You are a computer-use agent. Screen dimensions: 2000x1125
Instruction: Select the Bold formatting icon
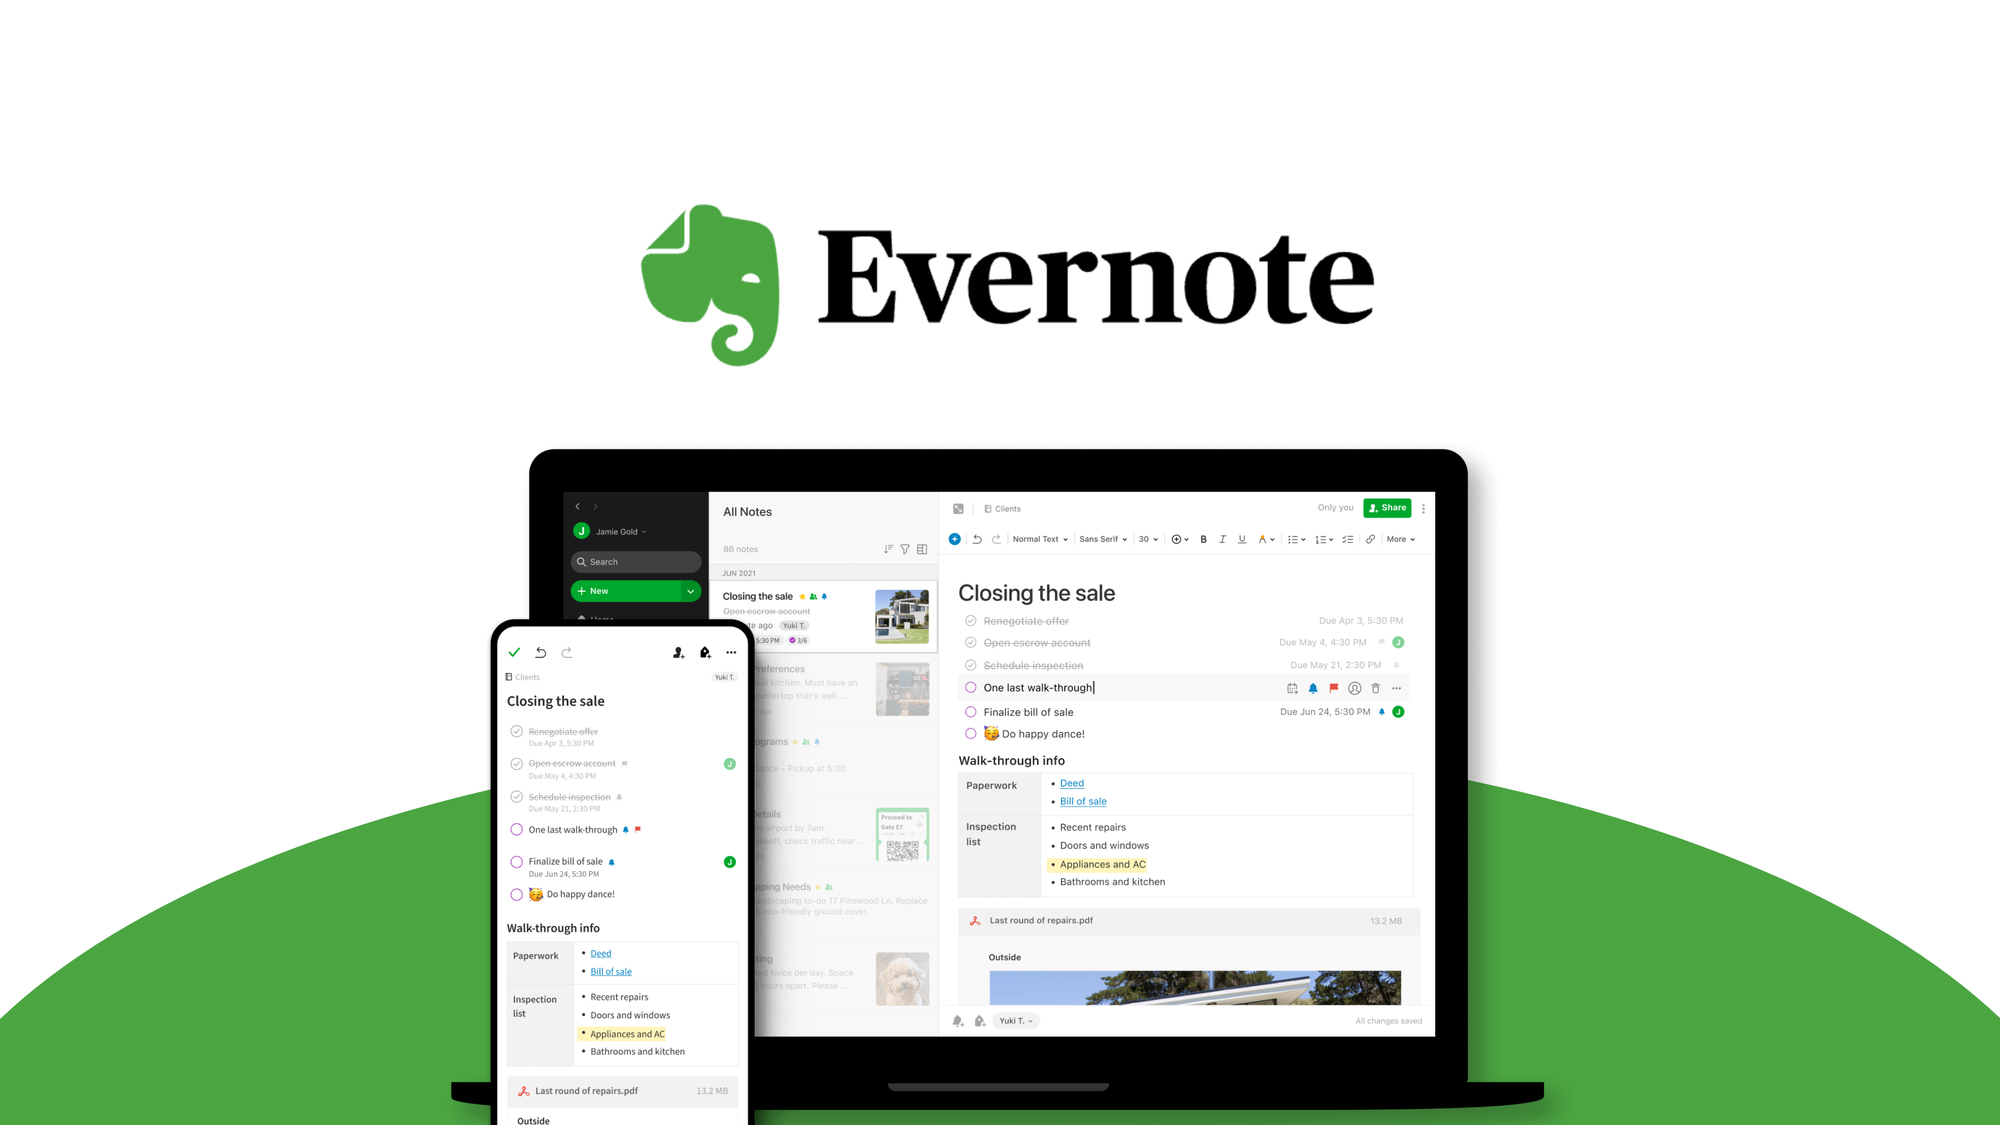tap(1201, 538)
